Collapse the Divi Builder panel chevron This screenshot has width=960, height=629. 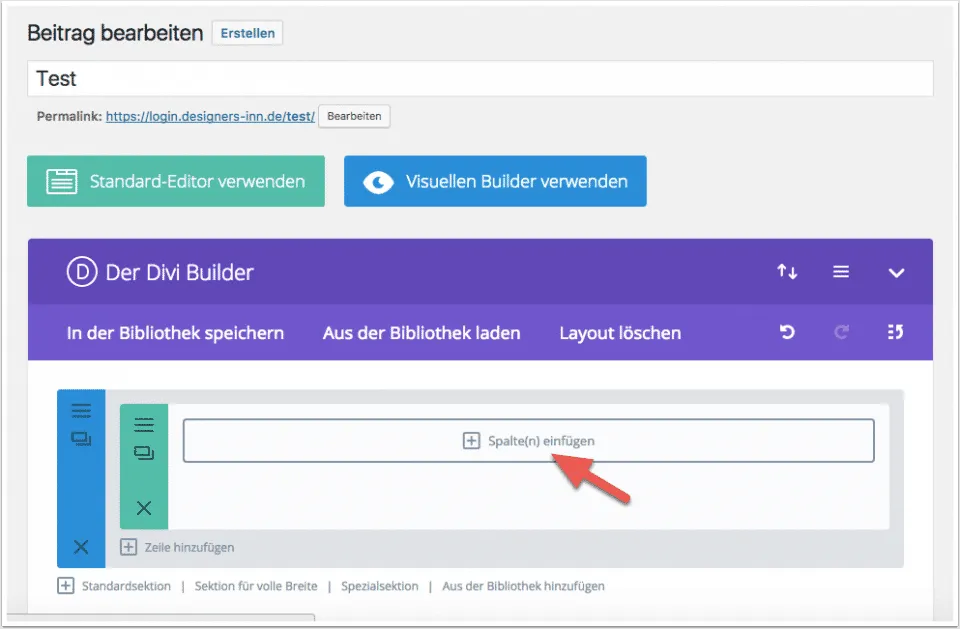click(896, 272)
